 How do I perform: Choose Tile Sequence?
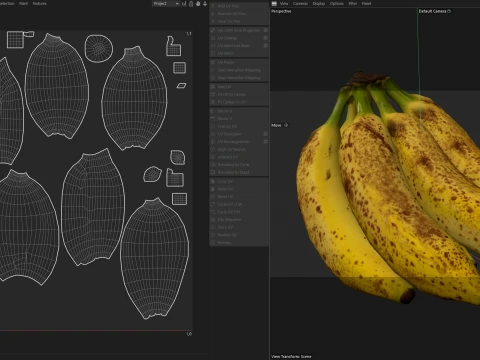(239, 219)
